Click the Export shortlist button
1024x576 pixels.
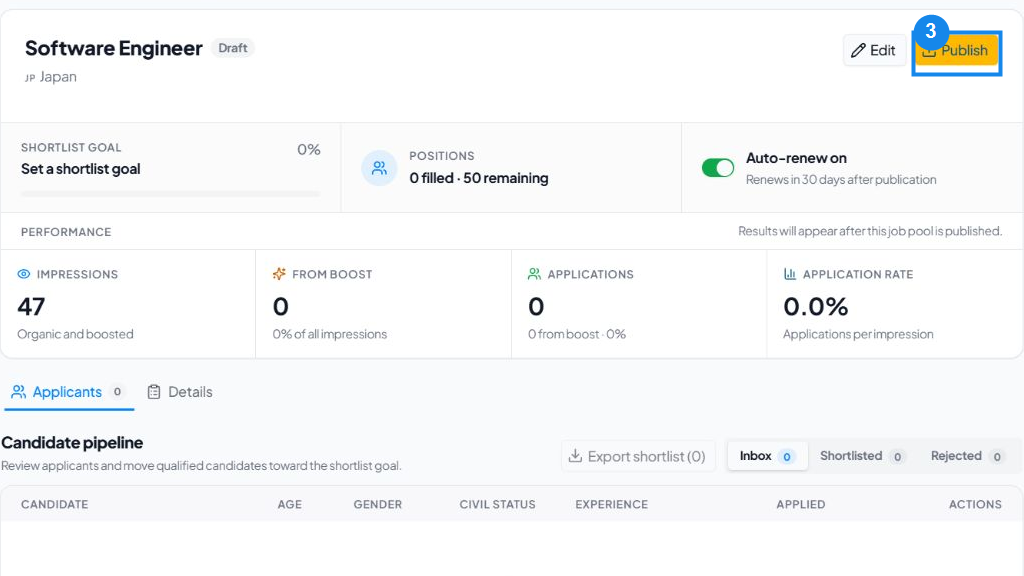point(637,456)
